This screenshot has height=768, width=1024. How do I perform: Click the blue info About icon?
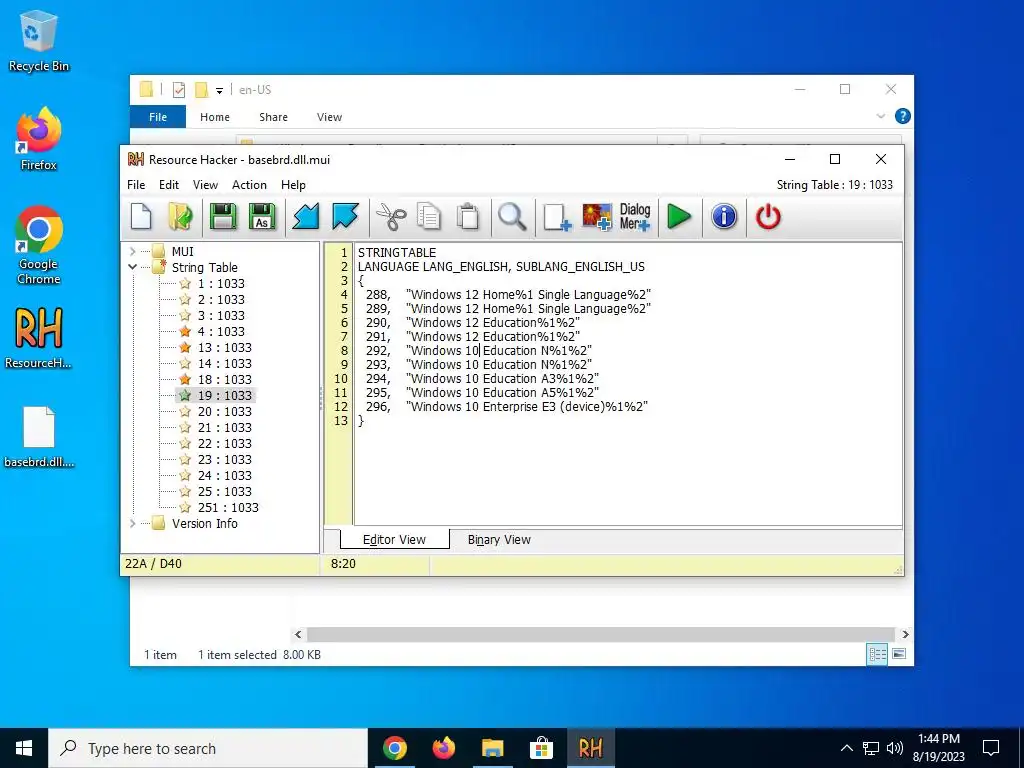(724, 217)
